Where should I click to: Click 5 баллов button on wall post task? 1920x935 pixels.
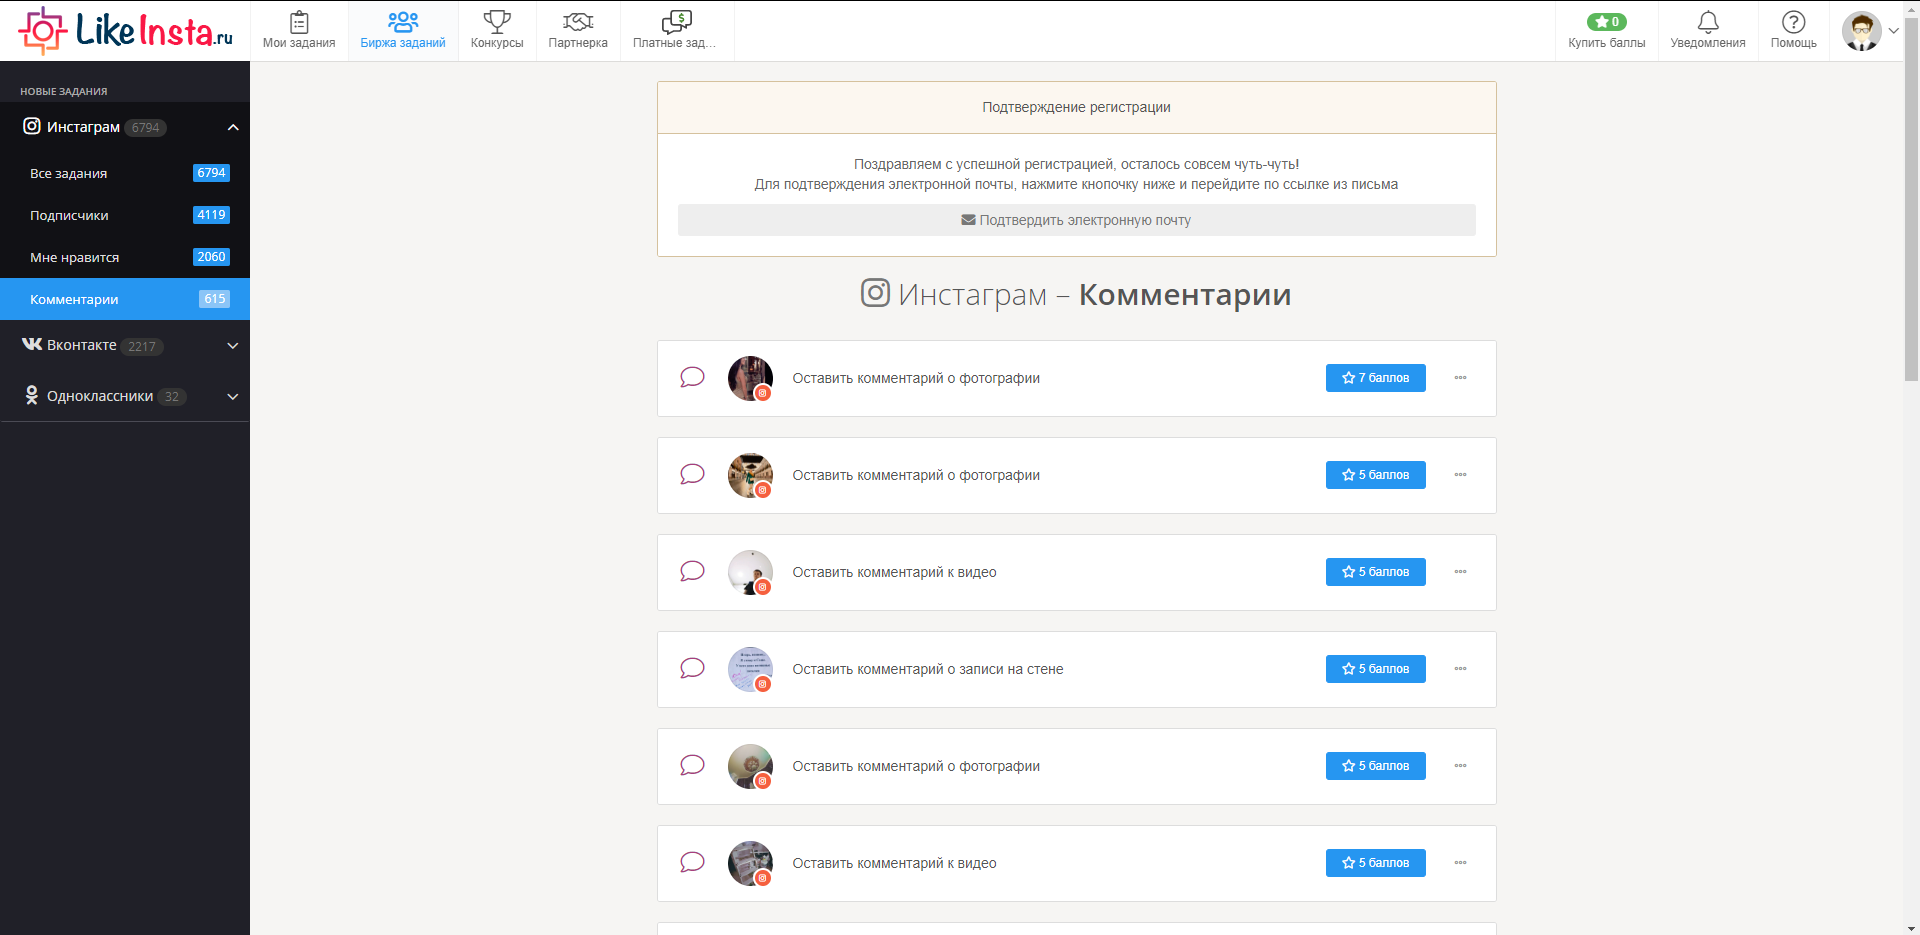pyautogui.click(x=1375, y=669)
